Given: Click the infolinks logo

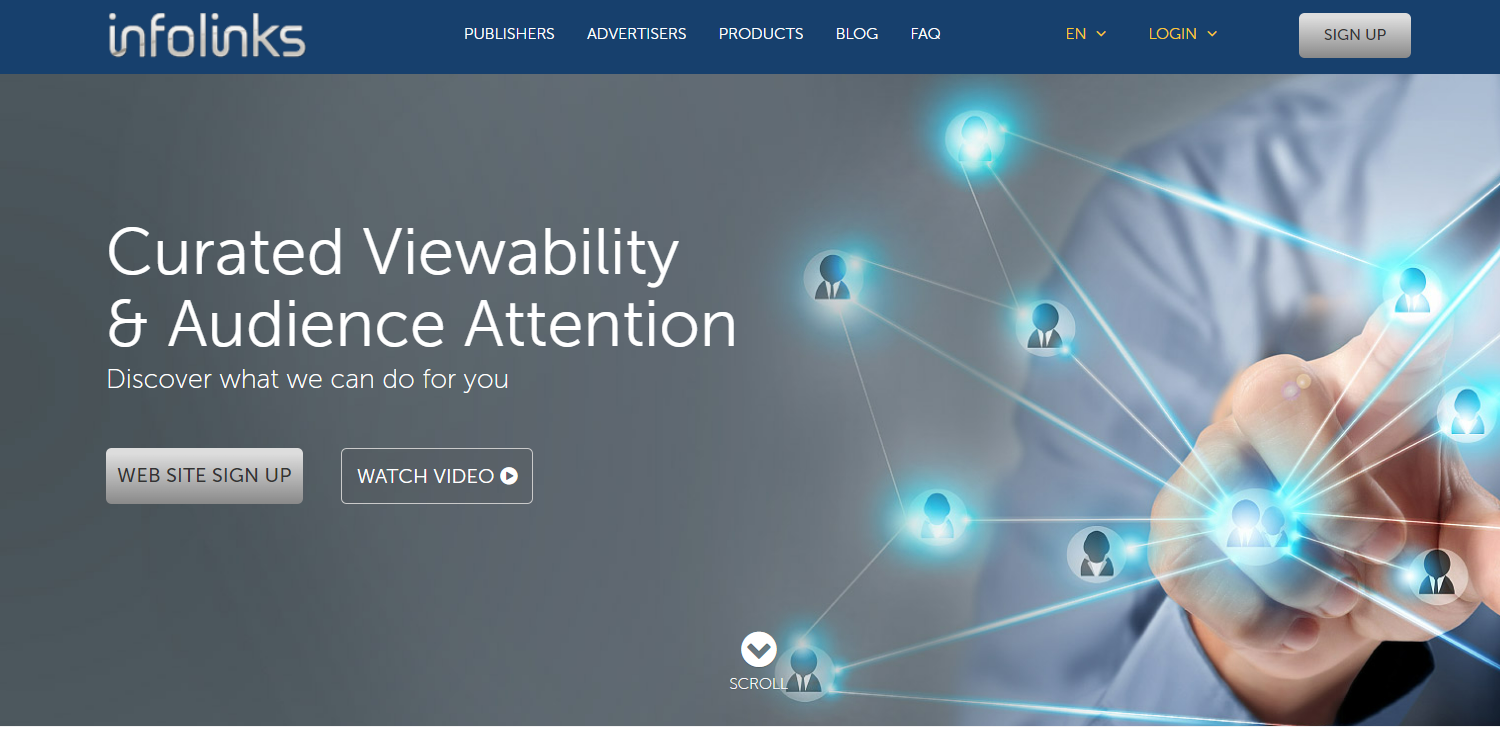Looking at the screenshot, I should click(x=207, y=35).
